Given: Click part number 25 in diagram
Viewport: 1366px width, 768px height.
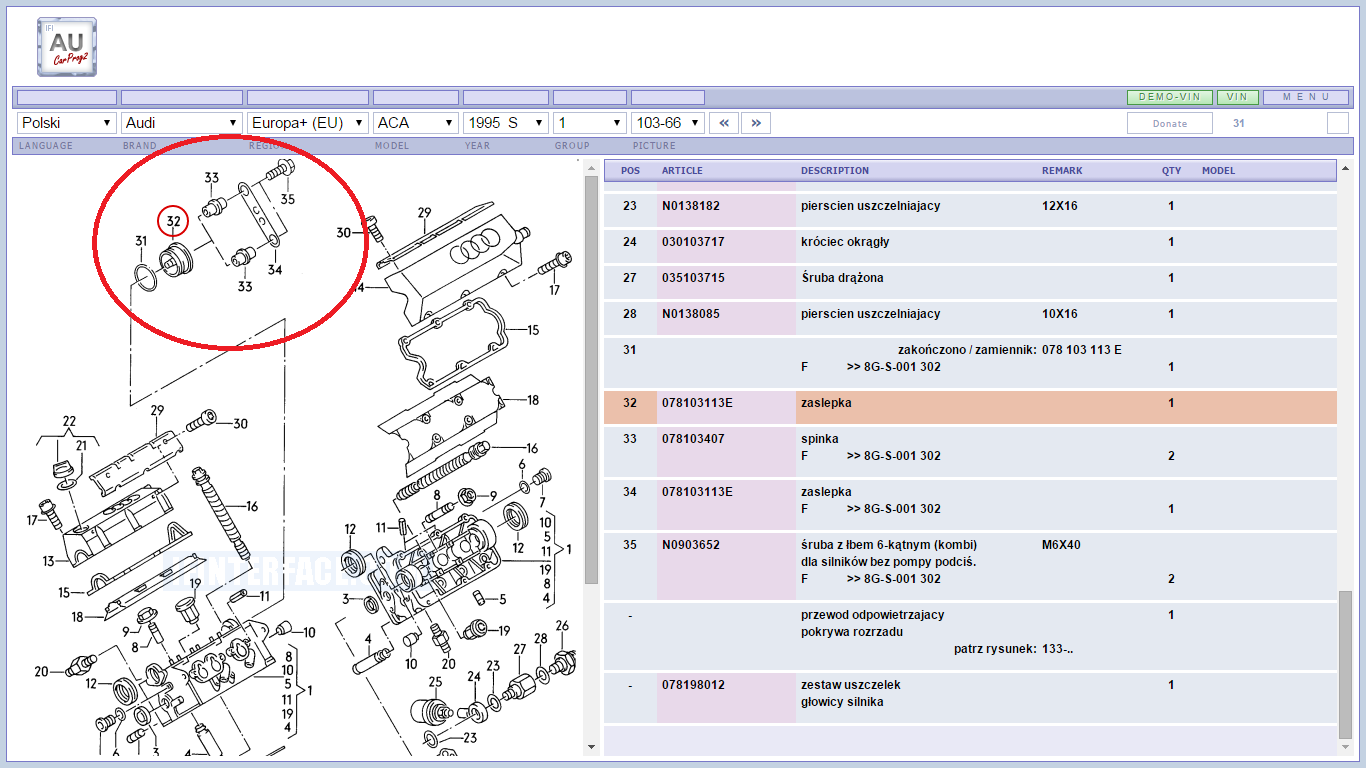Looking at the screenshot, I should coord(435,682).
